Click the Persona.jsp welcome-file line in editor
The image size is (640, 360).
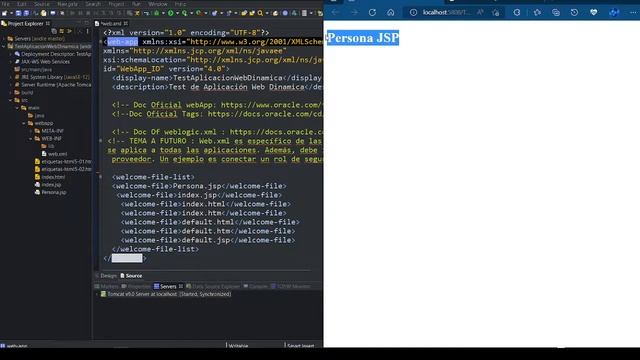199,186
